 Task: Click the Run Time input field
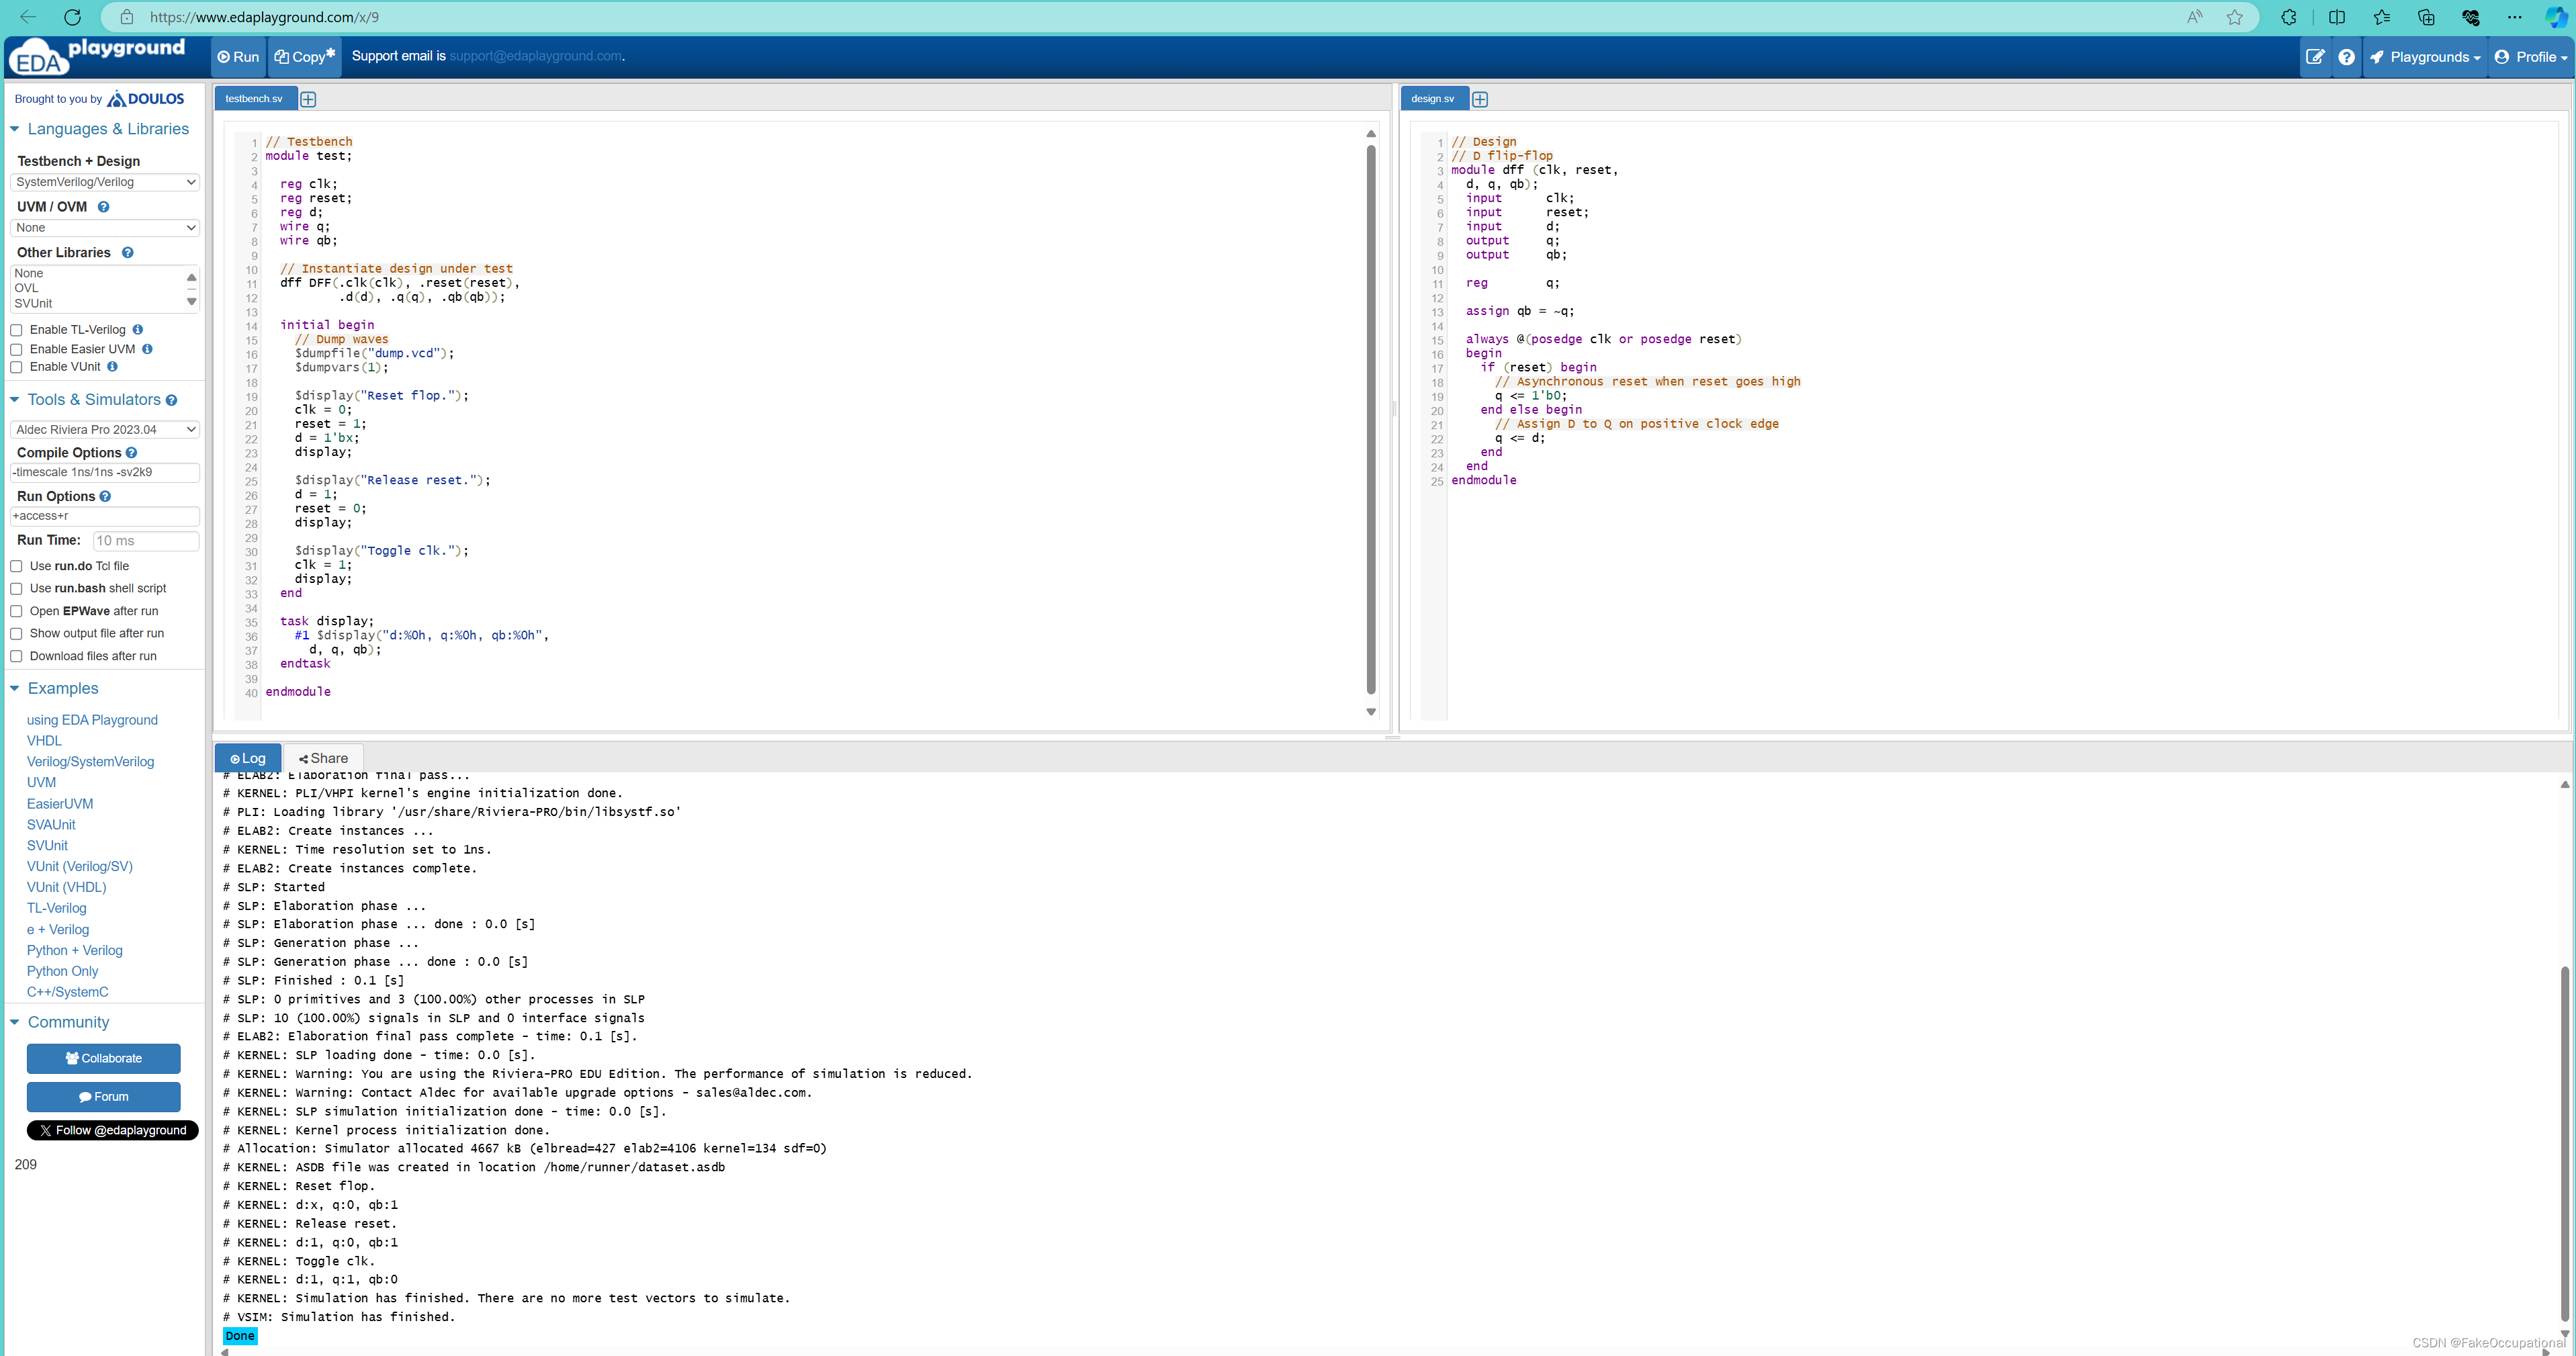(146, 541)
